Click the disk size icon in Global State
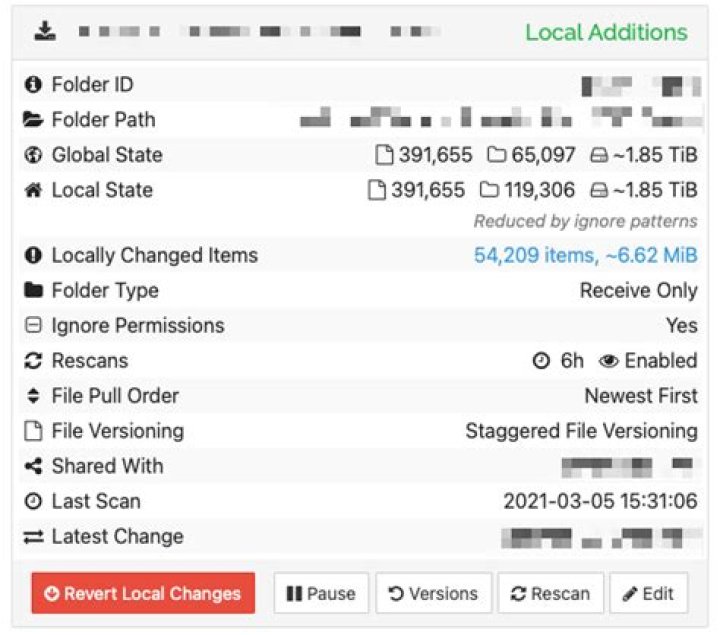 coord(599,155)
